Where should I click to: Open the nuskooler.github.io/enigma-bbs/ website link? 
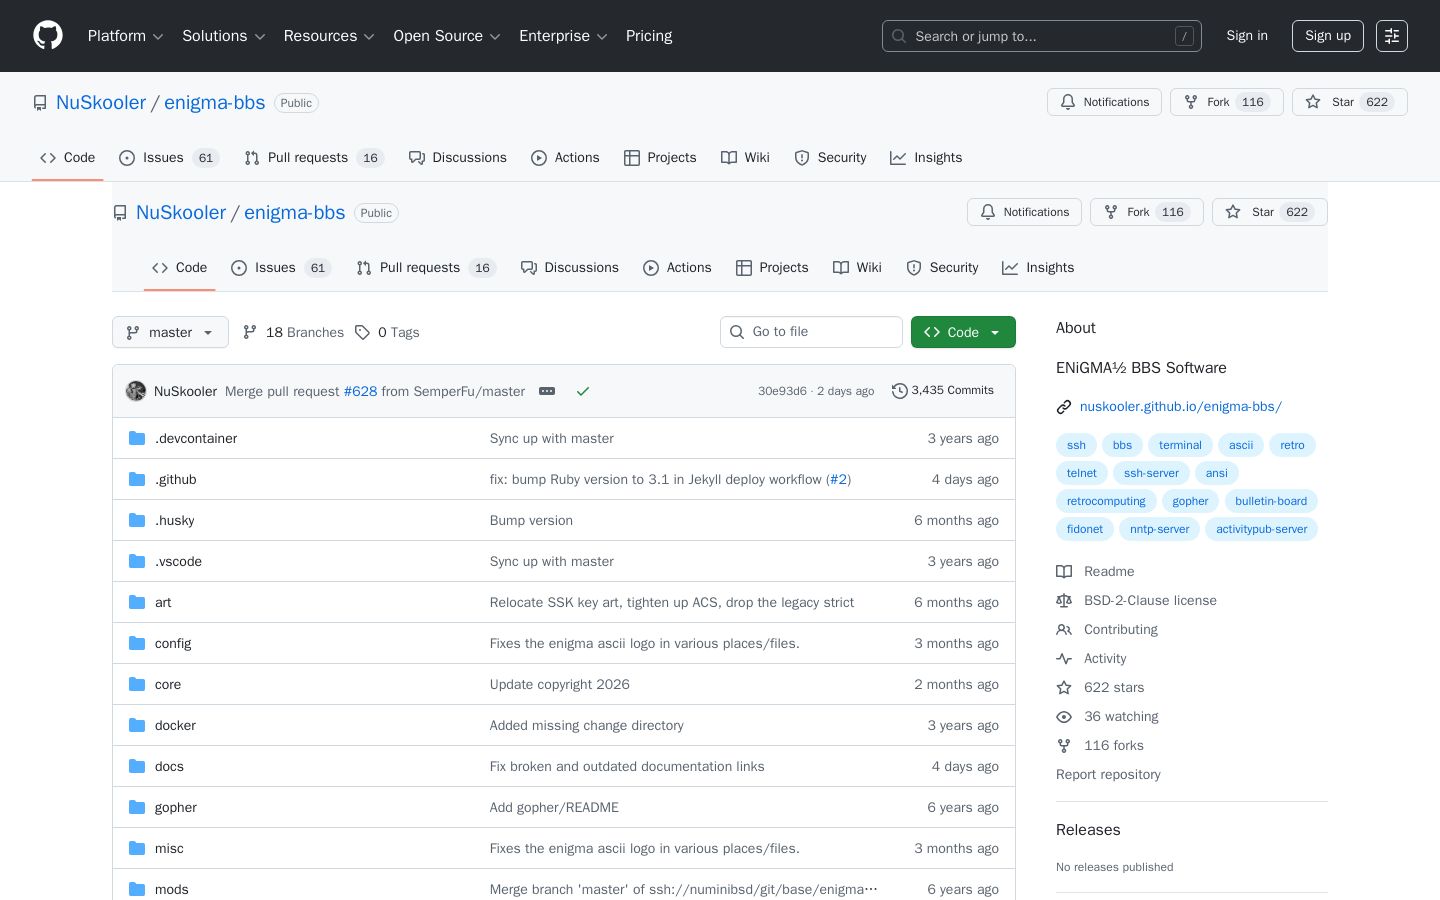point(1181,407)
